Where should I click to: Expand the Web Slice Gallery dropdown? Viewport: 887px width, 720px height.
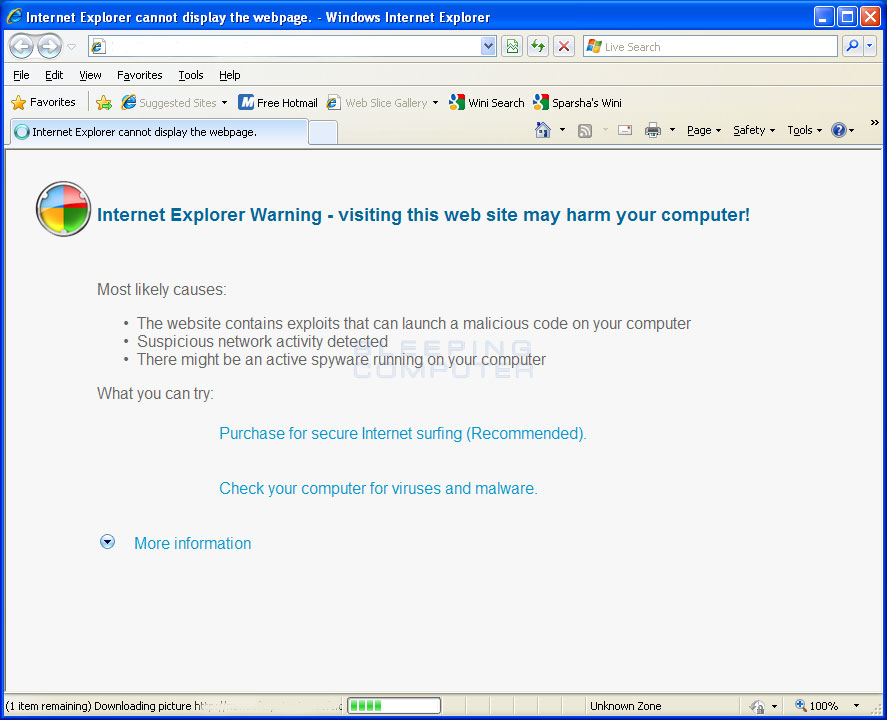click(436, 102)
